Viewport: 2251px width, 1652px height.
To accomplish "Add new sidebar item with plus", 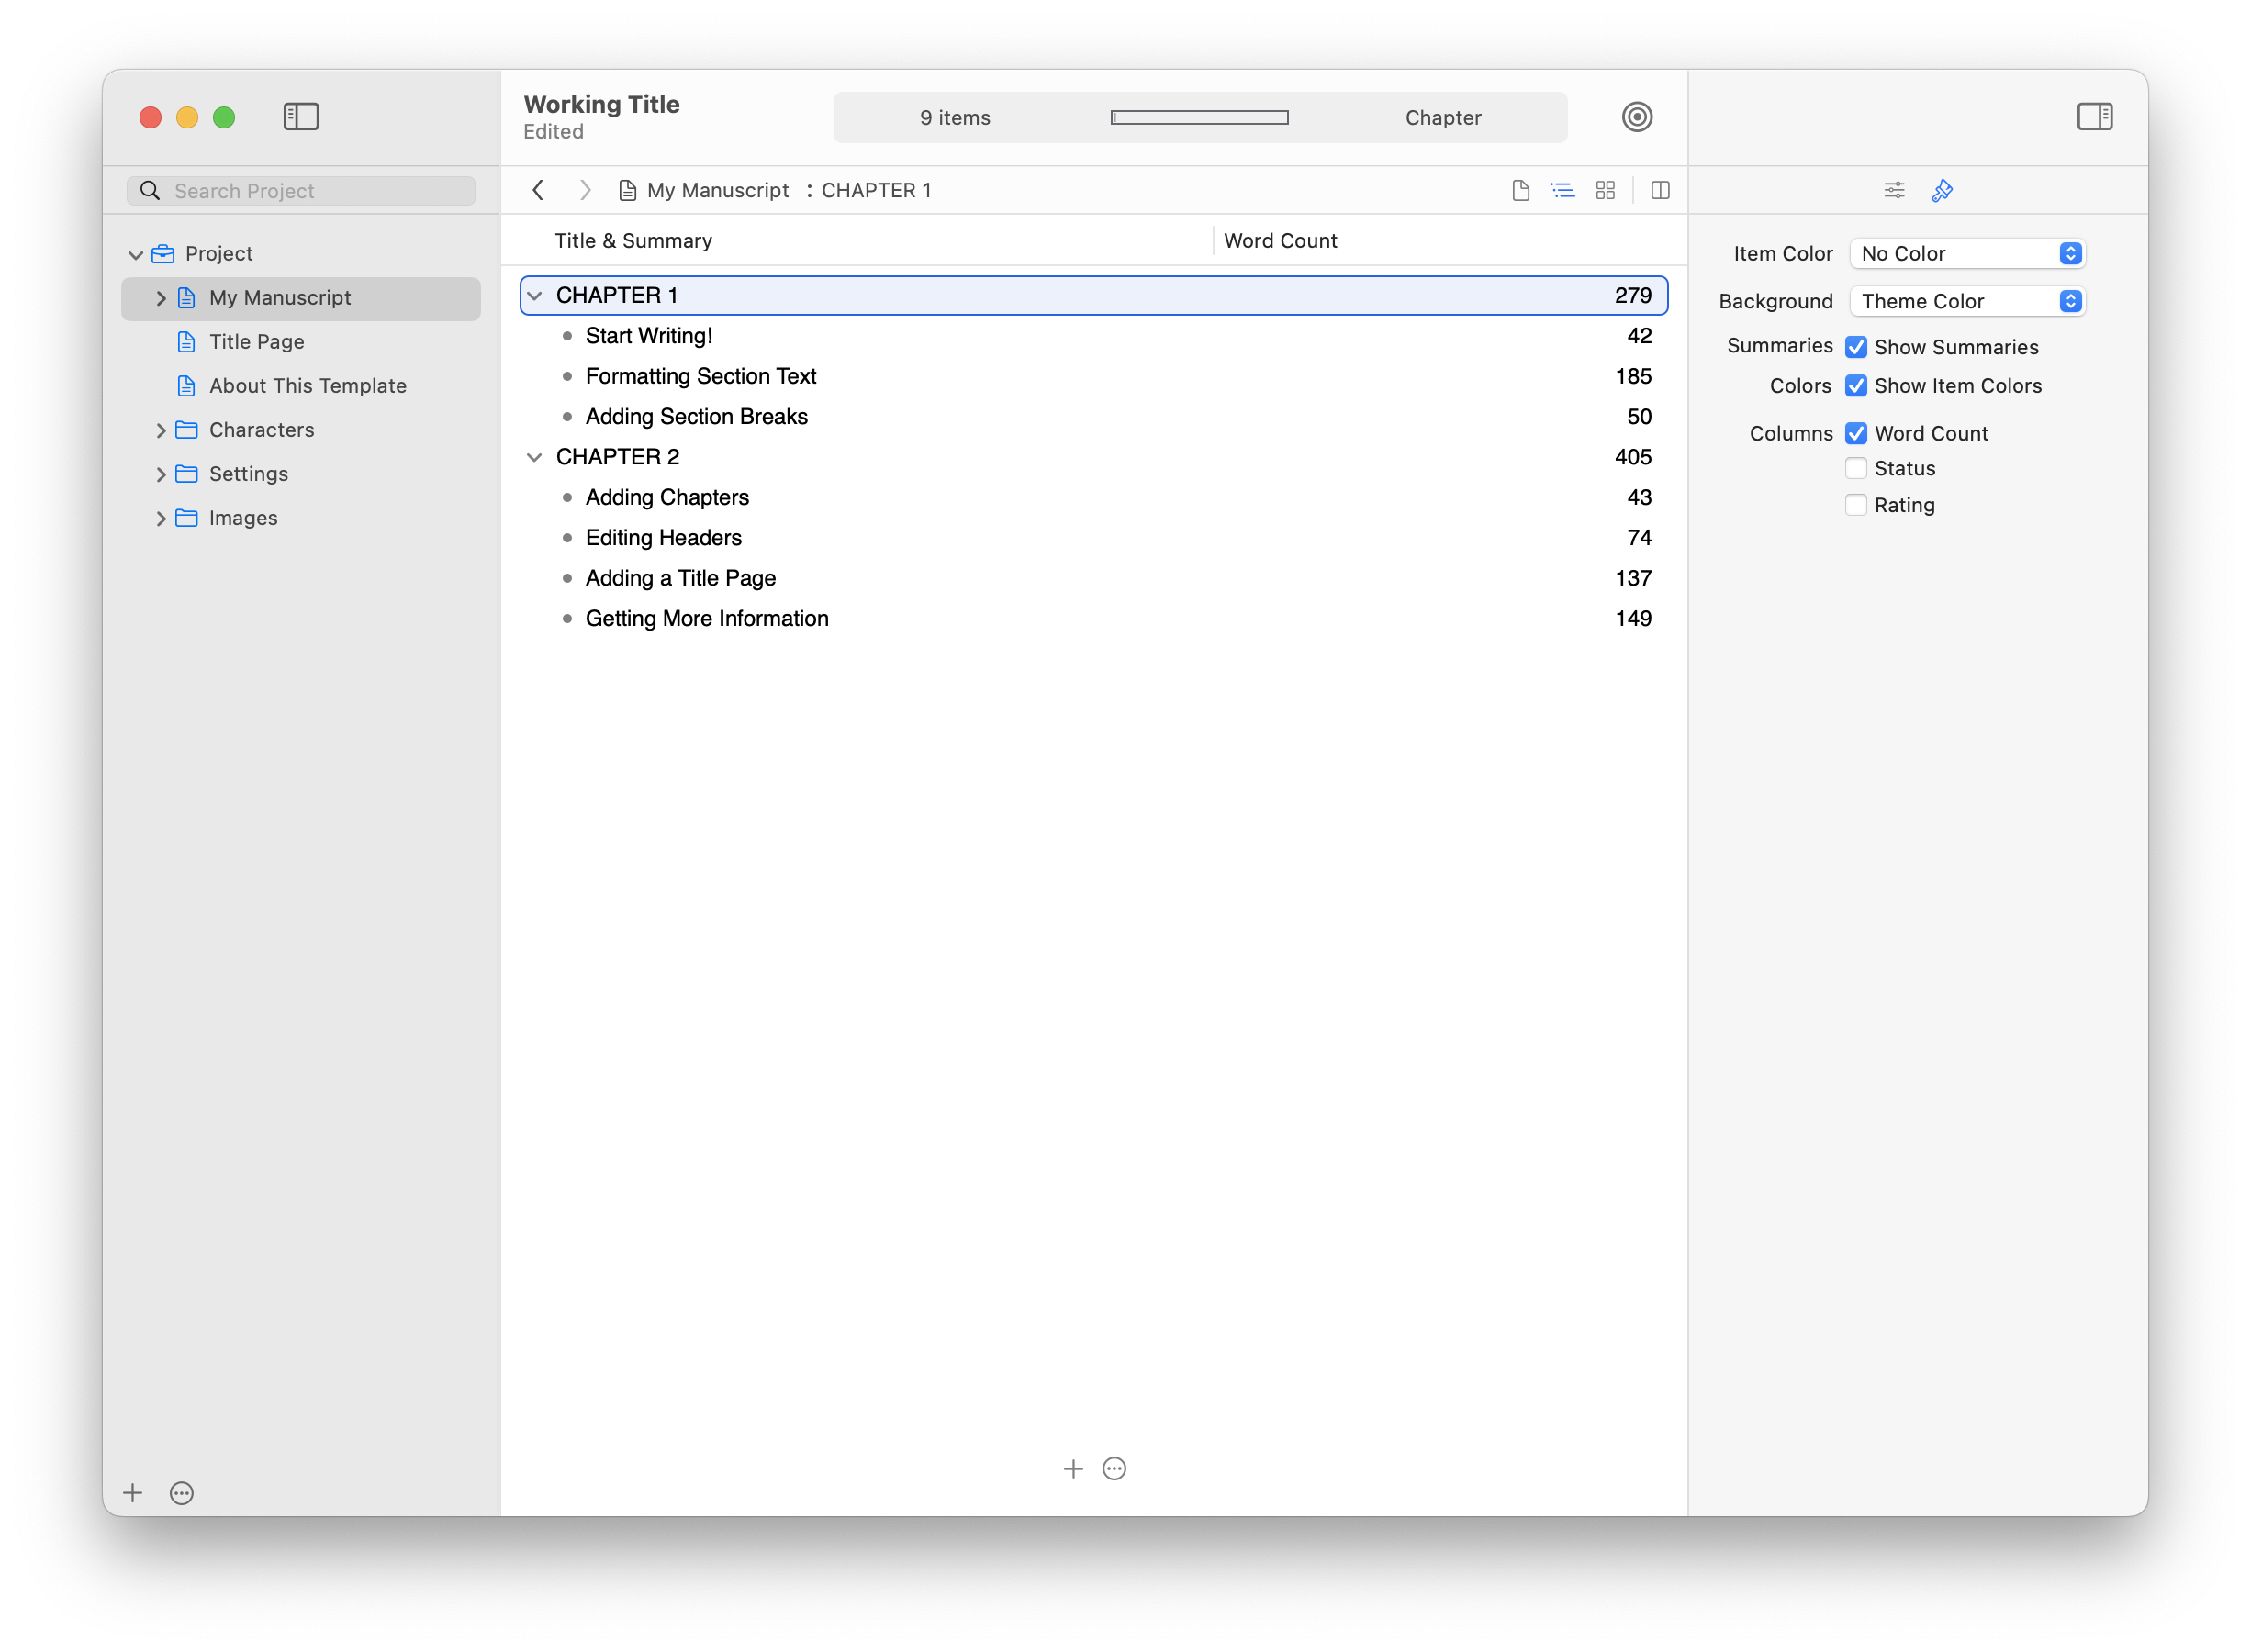I will (133, 1493).
